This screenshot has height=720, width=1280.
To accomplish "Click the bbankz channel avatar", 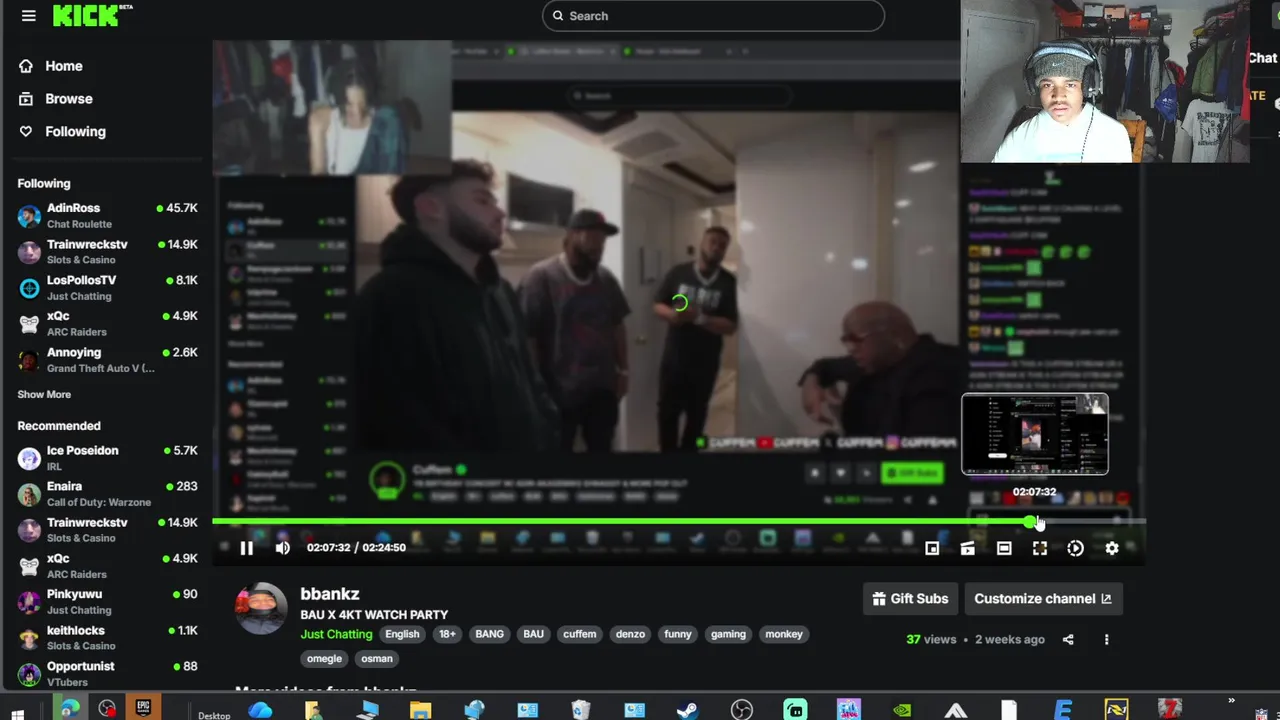I will [261, 608].
